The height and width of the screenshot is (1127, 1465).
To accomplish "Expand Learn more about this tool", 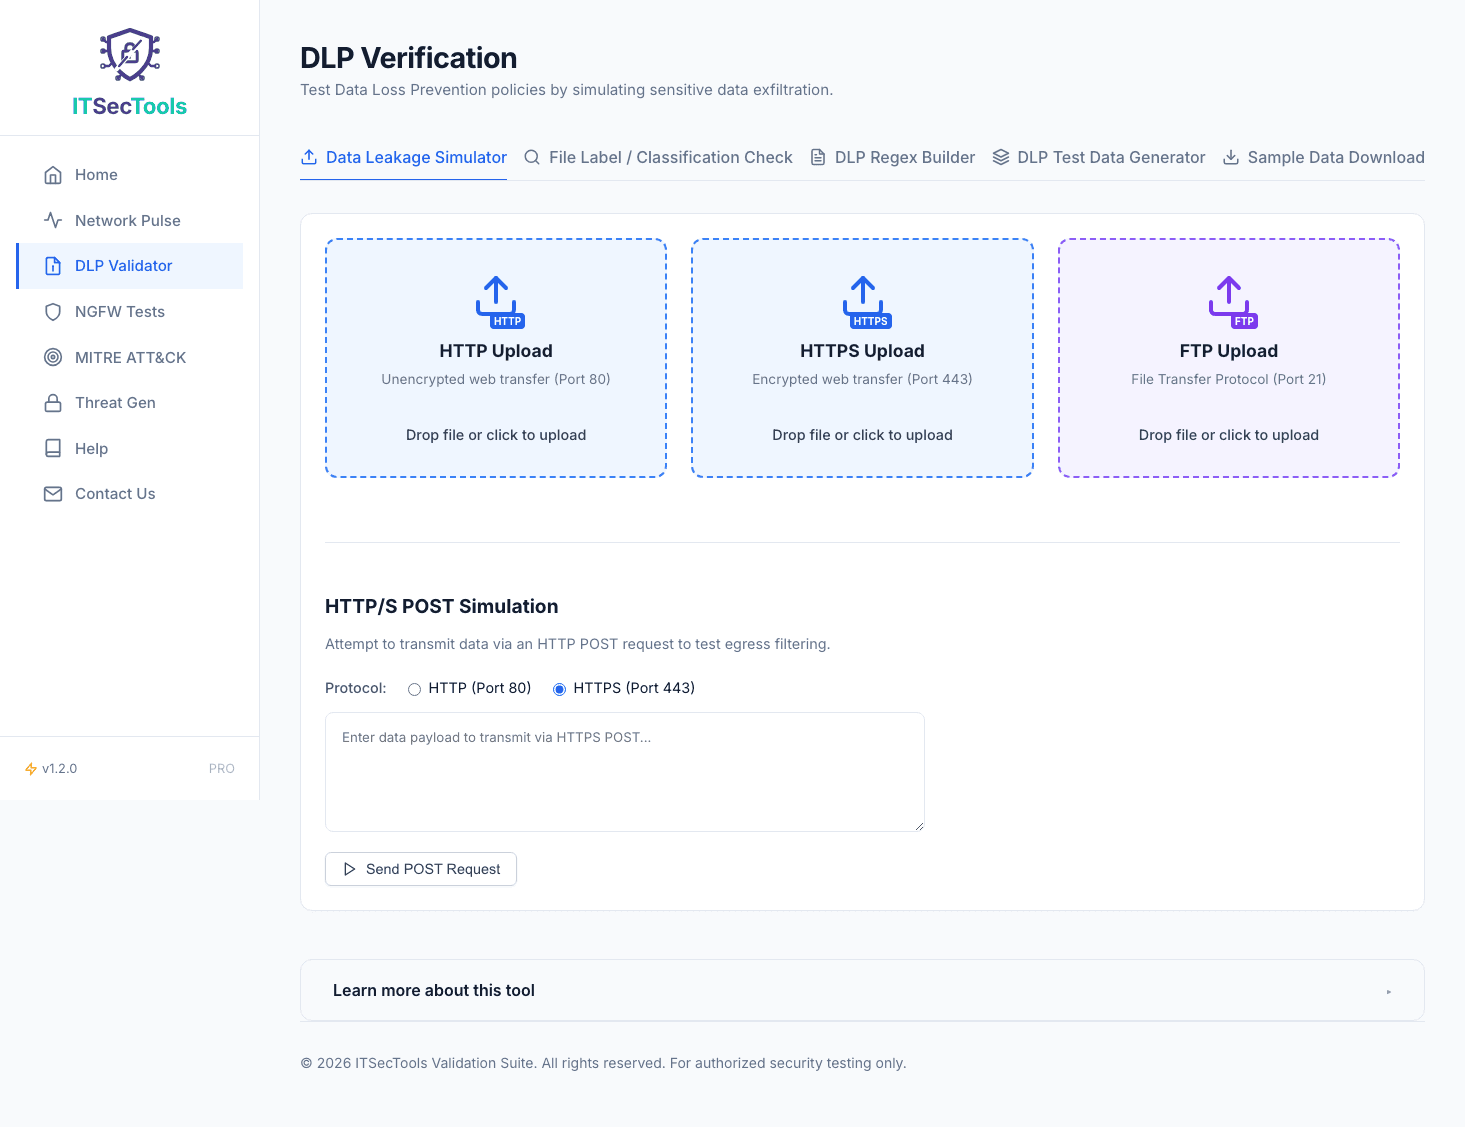I will 862,991.
